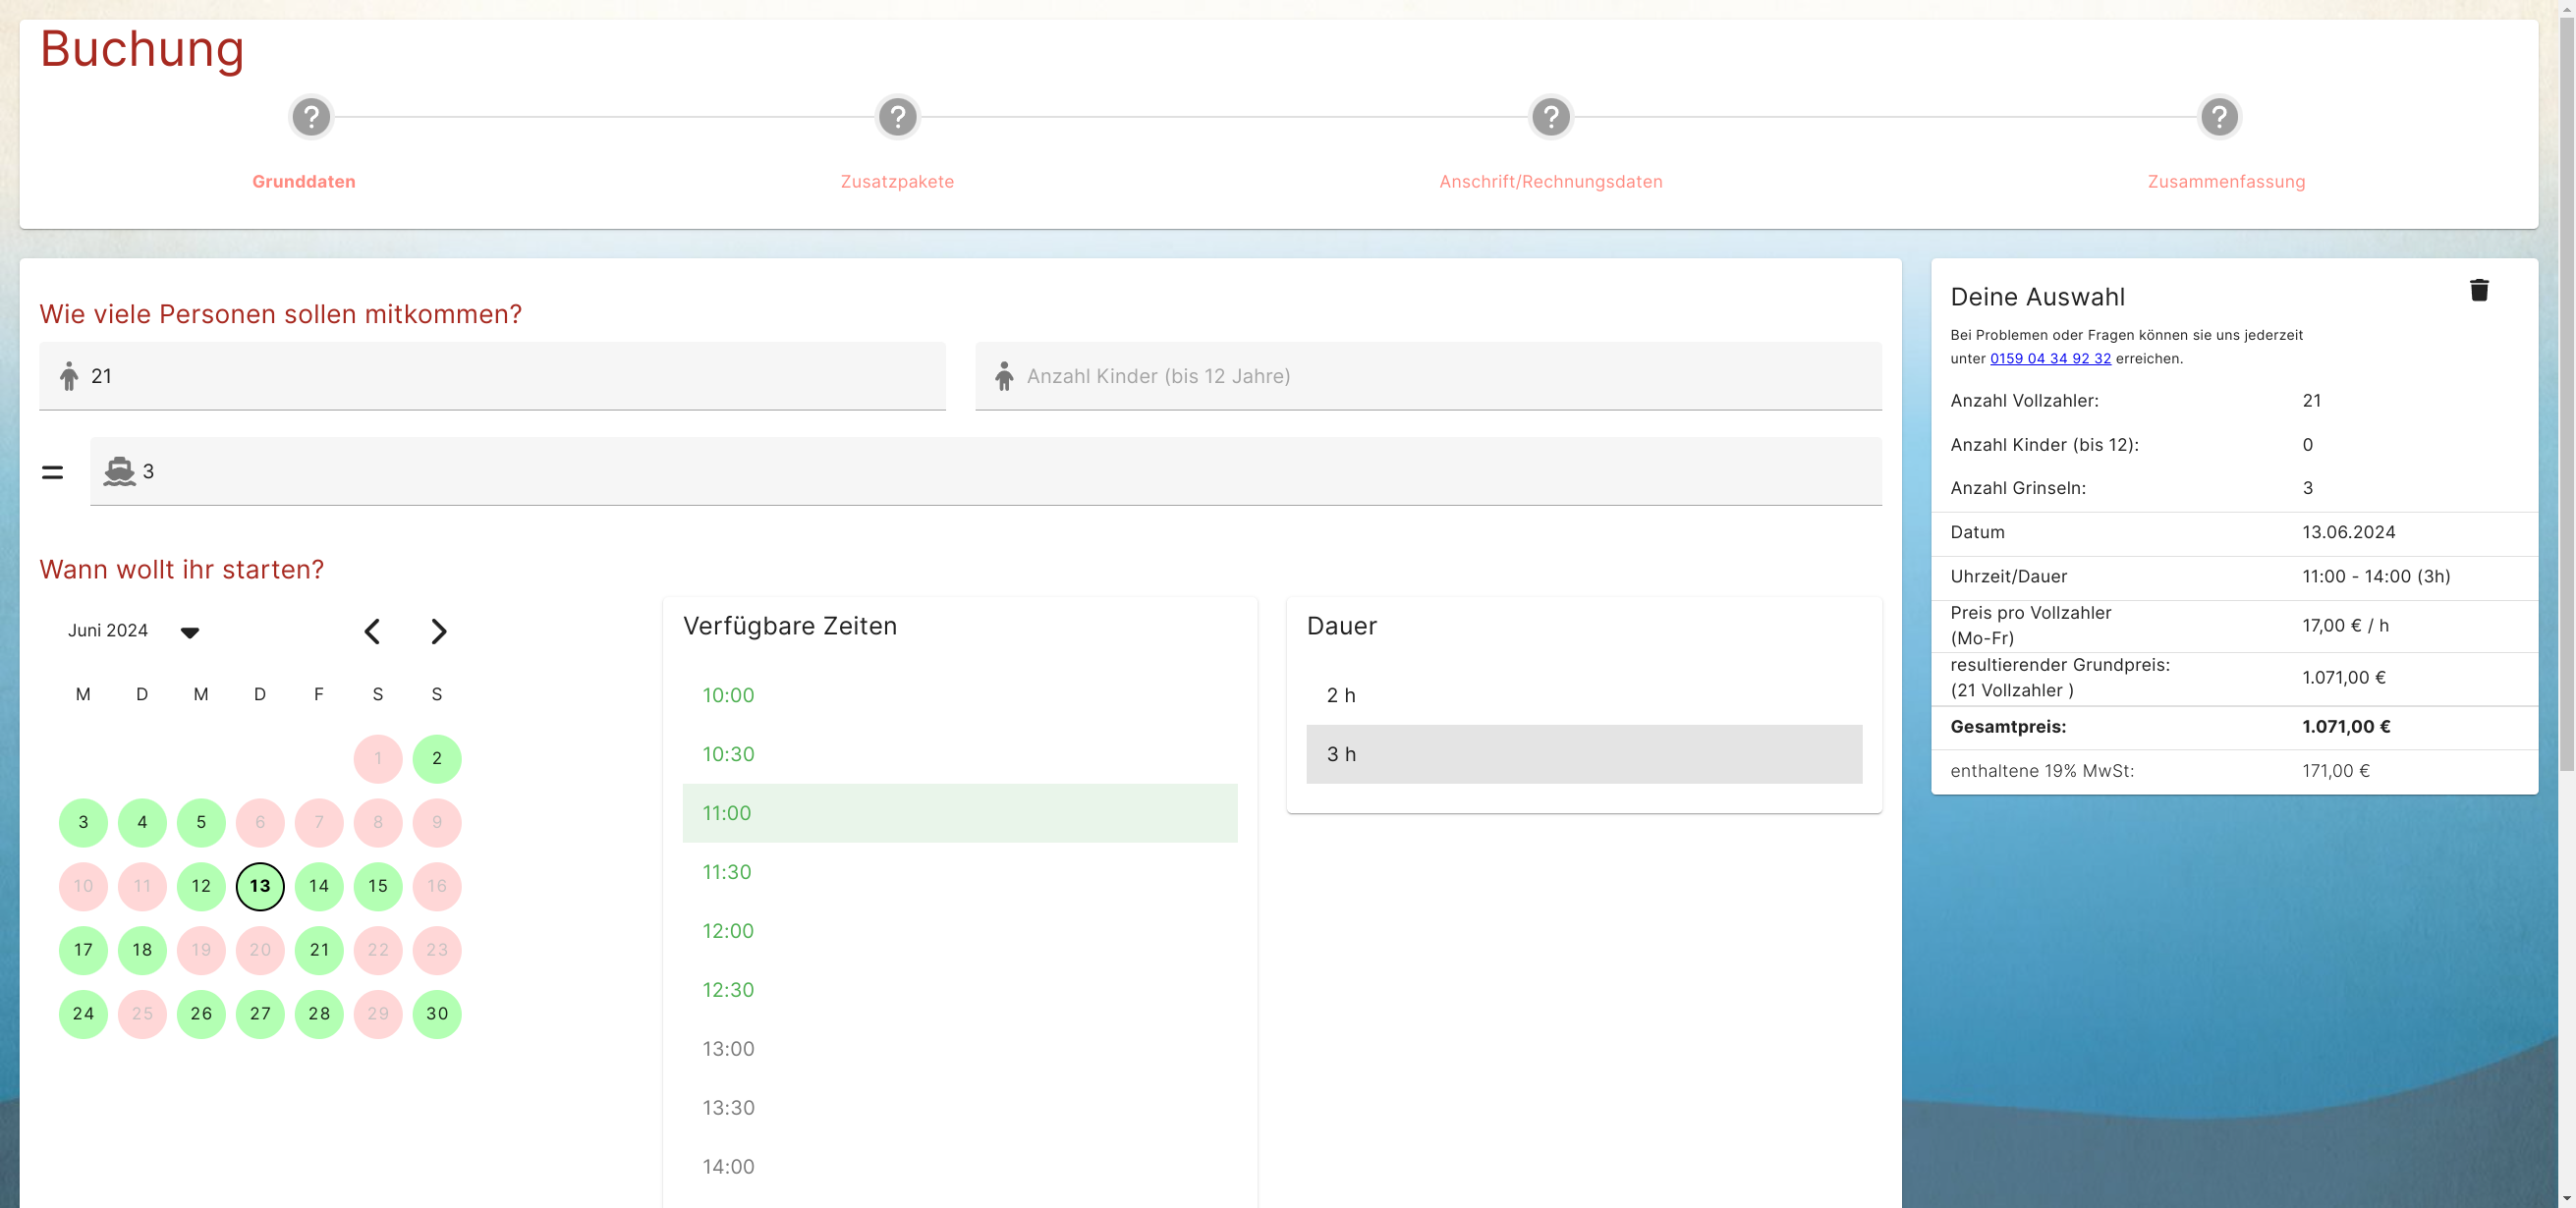The width and height of the screenshot is (2576, 1208).
Task: Click the Zusatzpakete step circle icon
Action: (897, 117)
